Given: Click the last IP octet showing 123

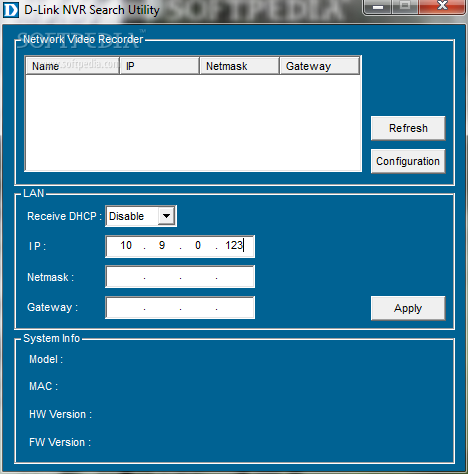Looking at the screenshot, I should coord(234,246).
